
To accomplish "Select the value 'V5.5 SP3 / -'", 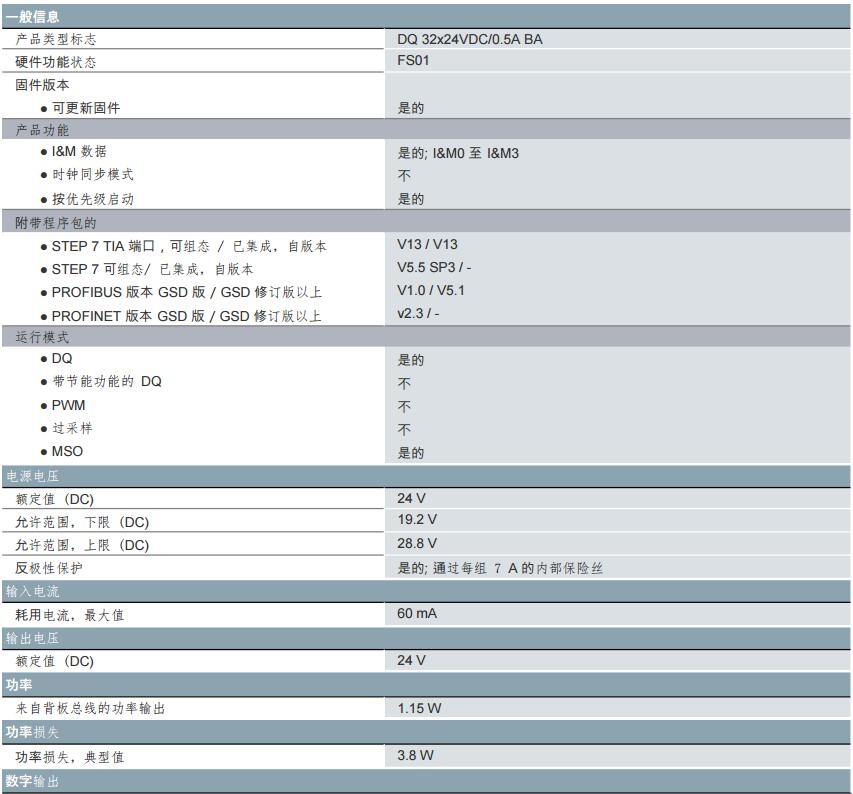I will click(x=434, y=267).
